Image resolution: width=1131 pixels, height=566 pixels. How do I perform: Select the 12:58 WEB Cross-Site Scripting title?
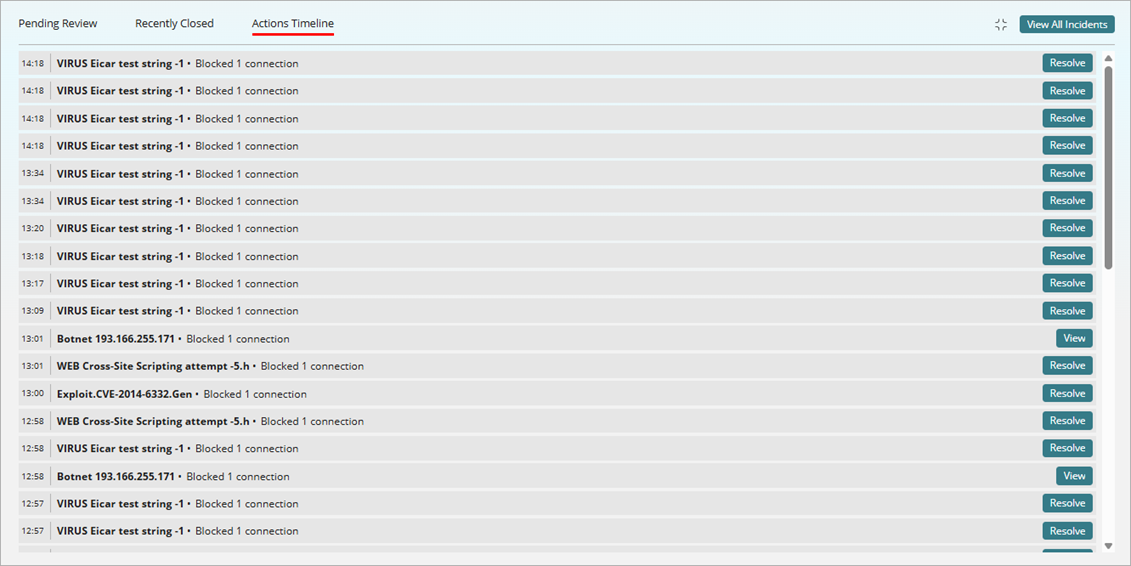(x=153, y=421)
